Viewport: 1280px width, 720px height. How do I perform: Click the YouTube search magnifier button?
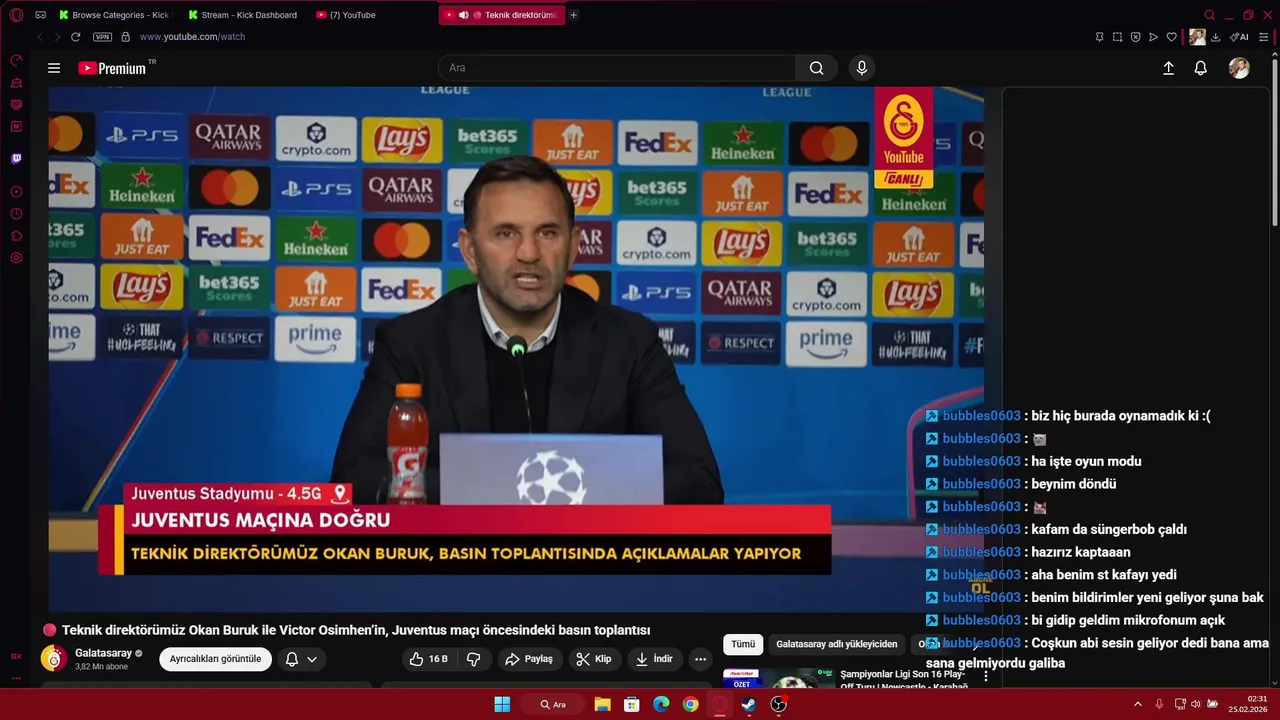817,68
